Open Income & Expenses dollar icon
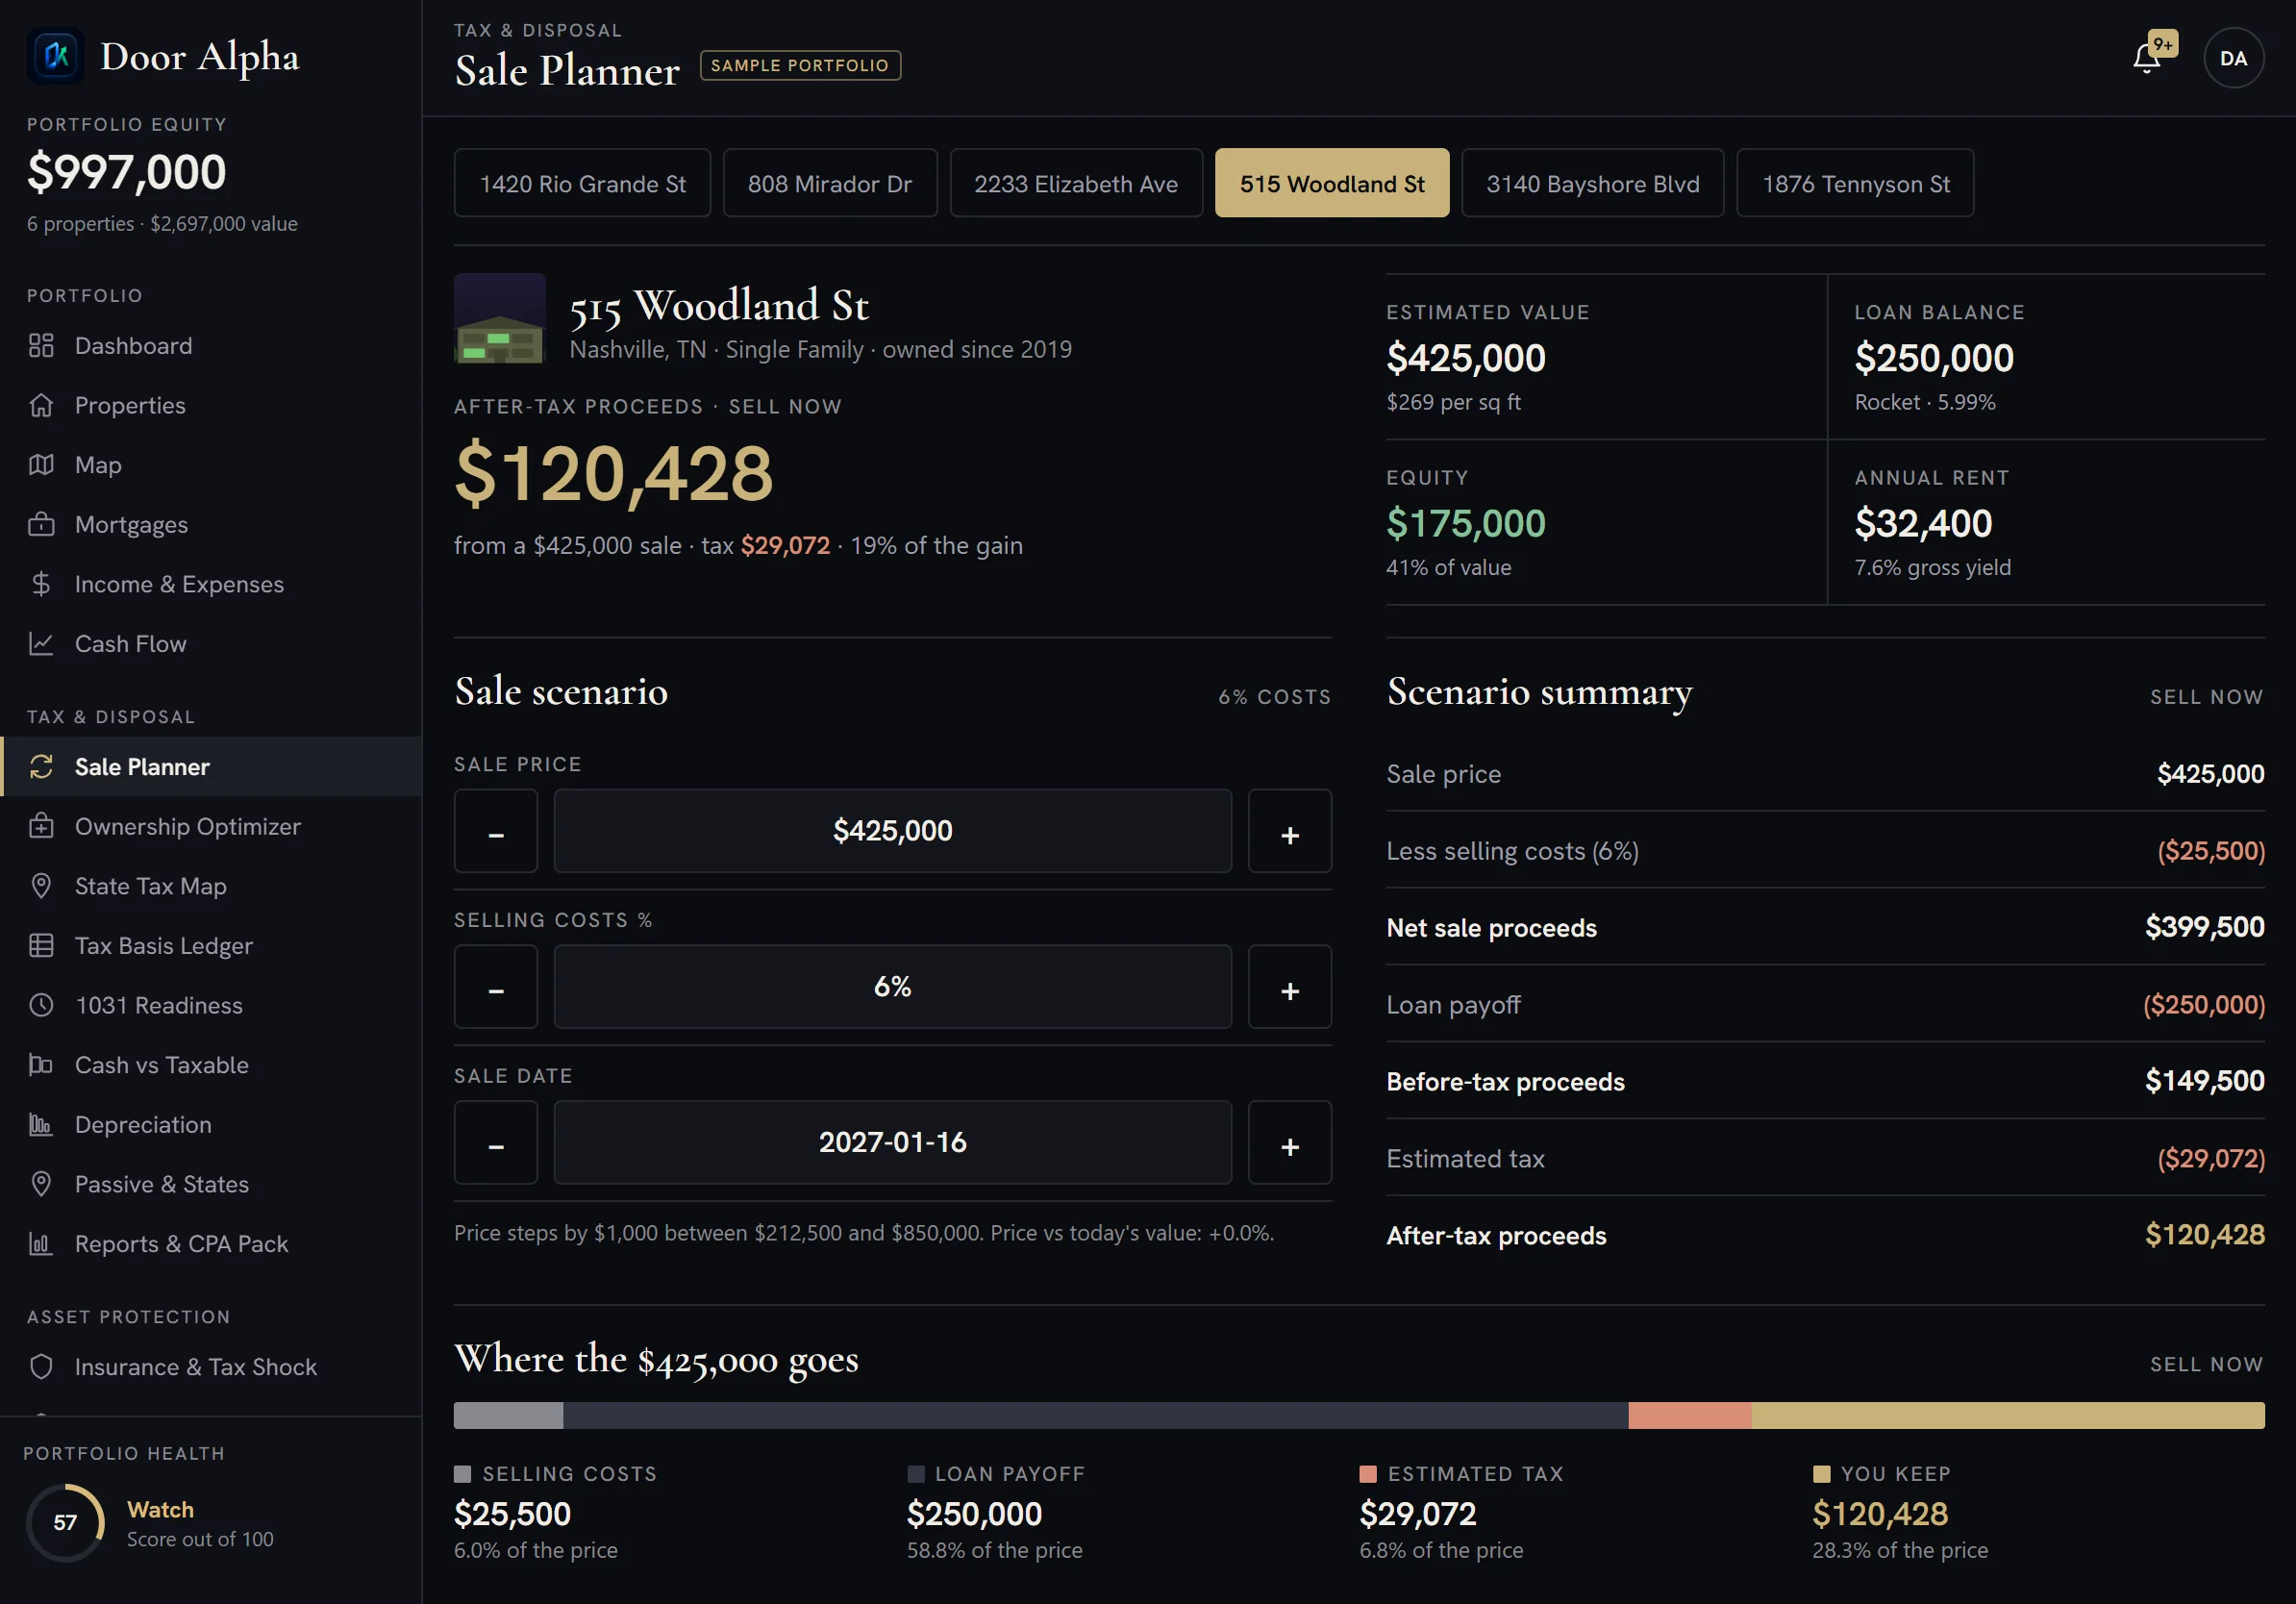This screenshot has height=1604, width=2296. tap(41, 584)
